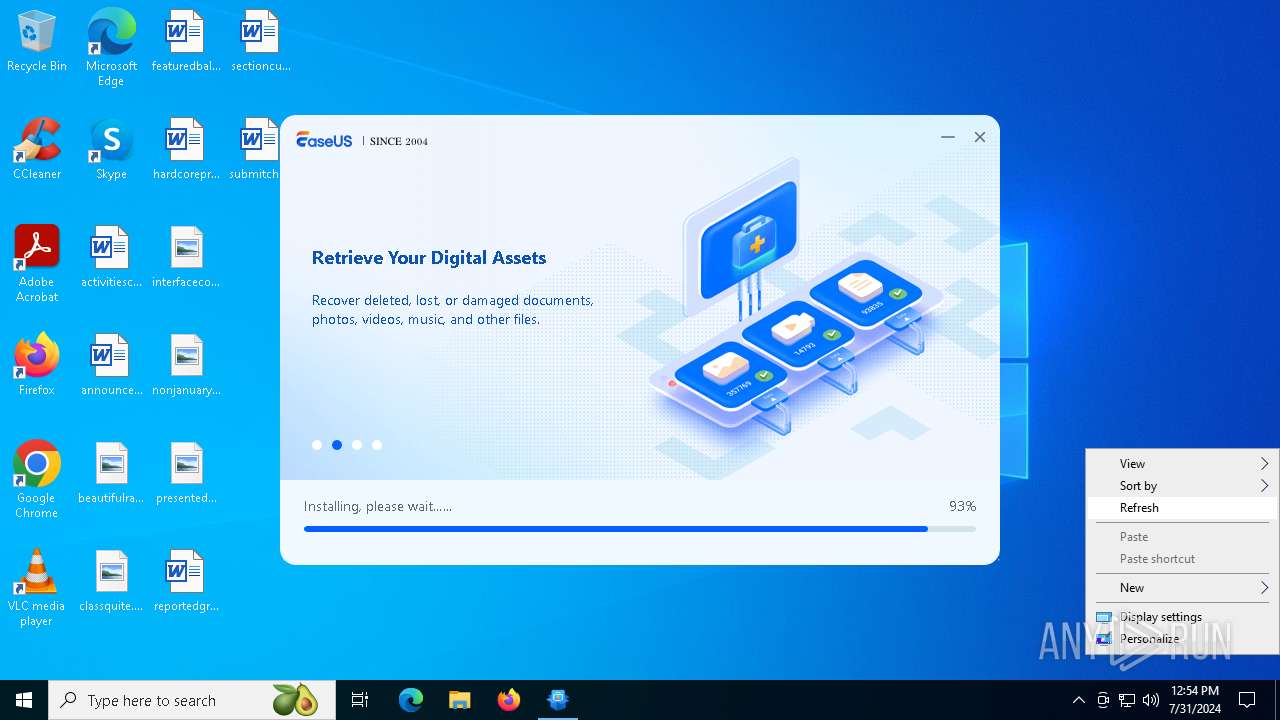
Task: Select the presented... image file icon
Action: (x=186, y=473)
